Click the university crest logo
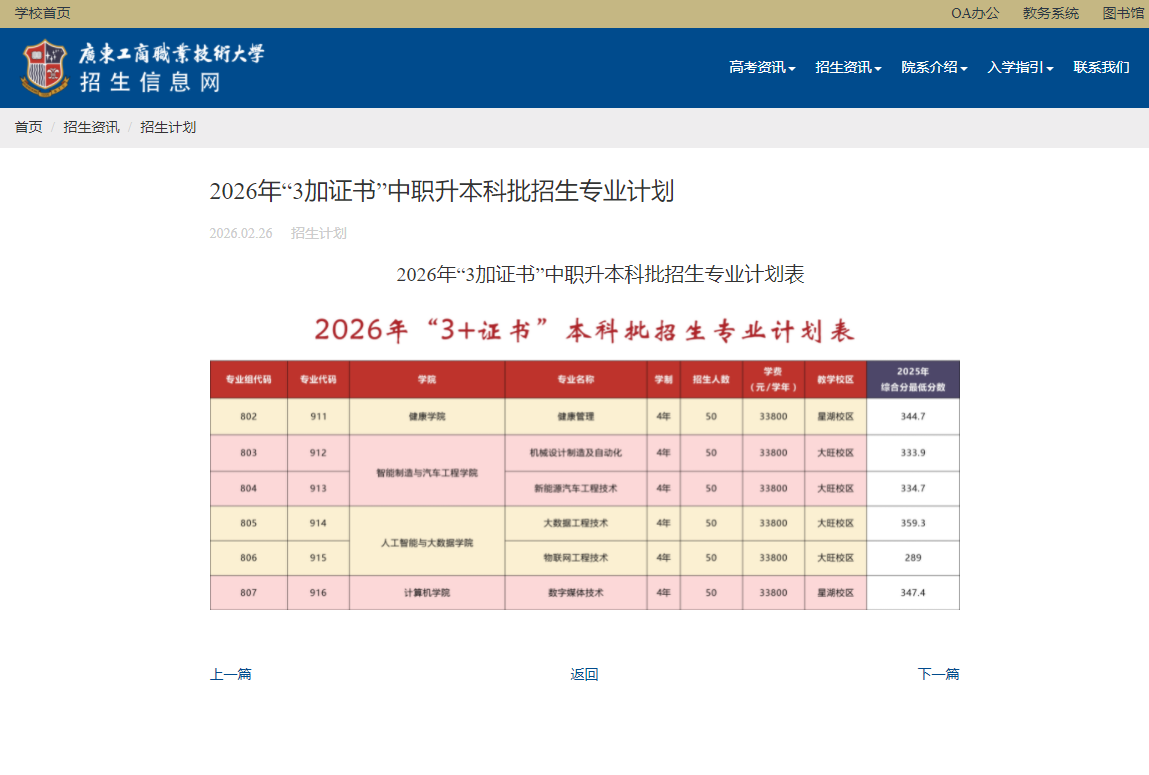 (44, 67)
